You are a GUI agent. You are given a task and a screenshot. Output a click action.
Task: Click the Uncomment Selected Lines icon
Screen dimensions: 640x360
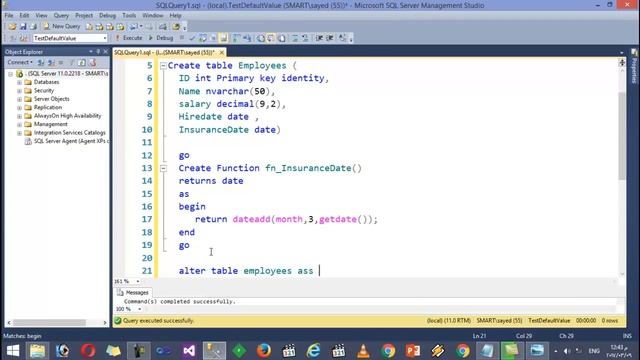point(305,38)
